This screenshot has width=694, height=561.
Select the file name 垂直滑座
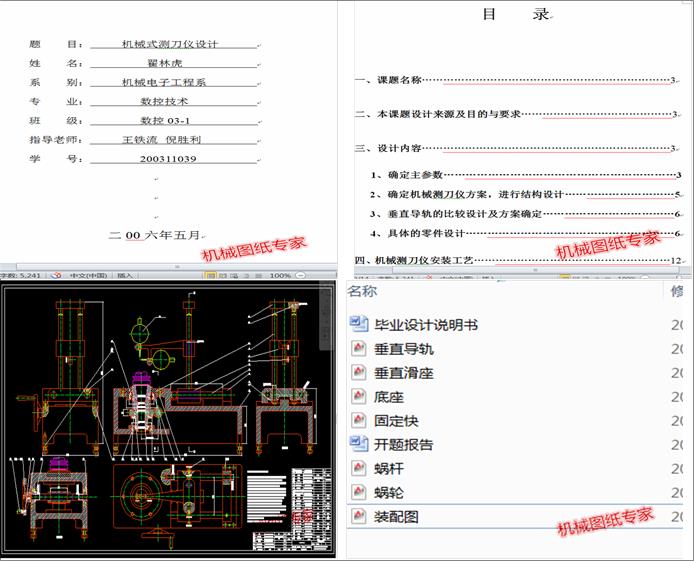(x=404, y=373)
